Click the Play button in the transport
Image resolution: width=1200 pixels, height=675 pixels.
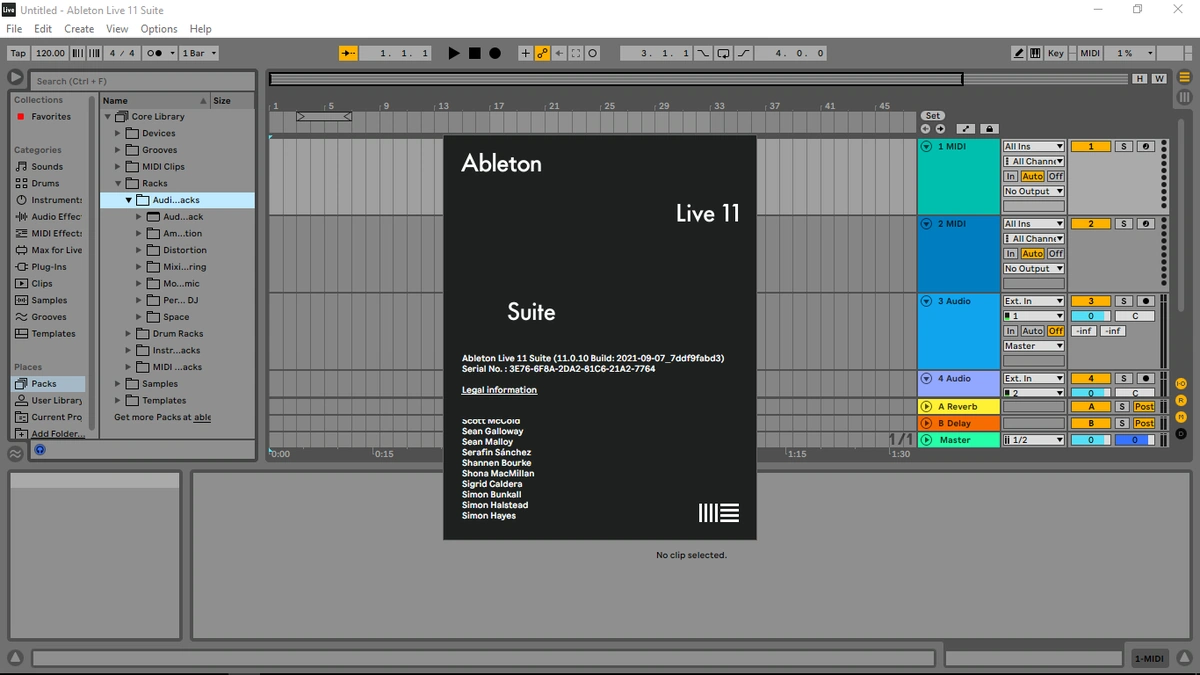click(454, 53)
